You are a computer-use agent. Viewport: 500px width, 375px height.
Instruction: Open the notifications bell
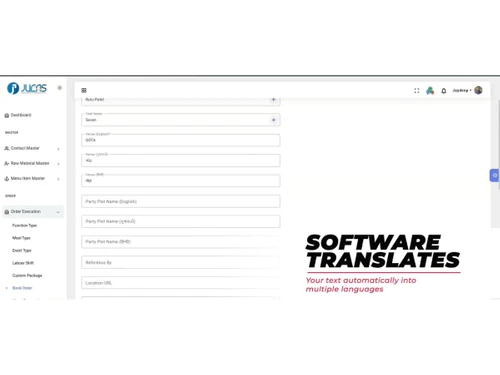[x=444, y=91]
